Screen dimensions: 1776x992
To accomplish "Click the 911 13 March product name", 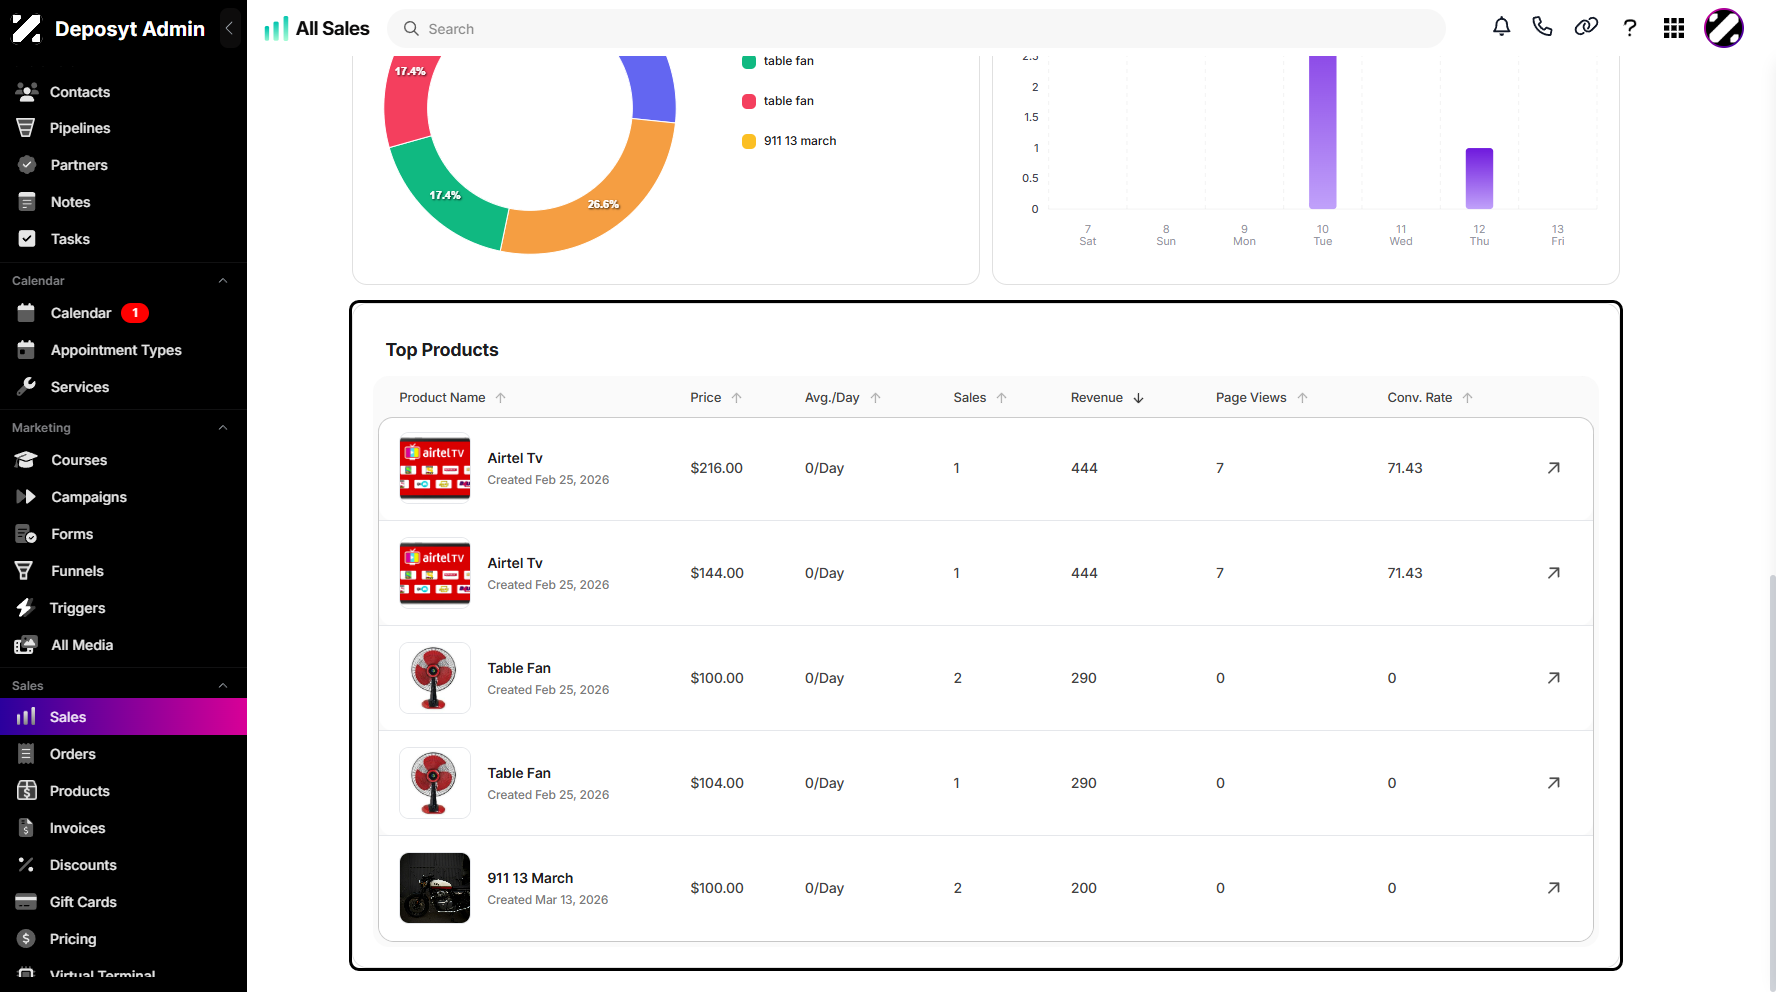I will (x=530, y=878).
